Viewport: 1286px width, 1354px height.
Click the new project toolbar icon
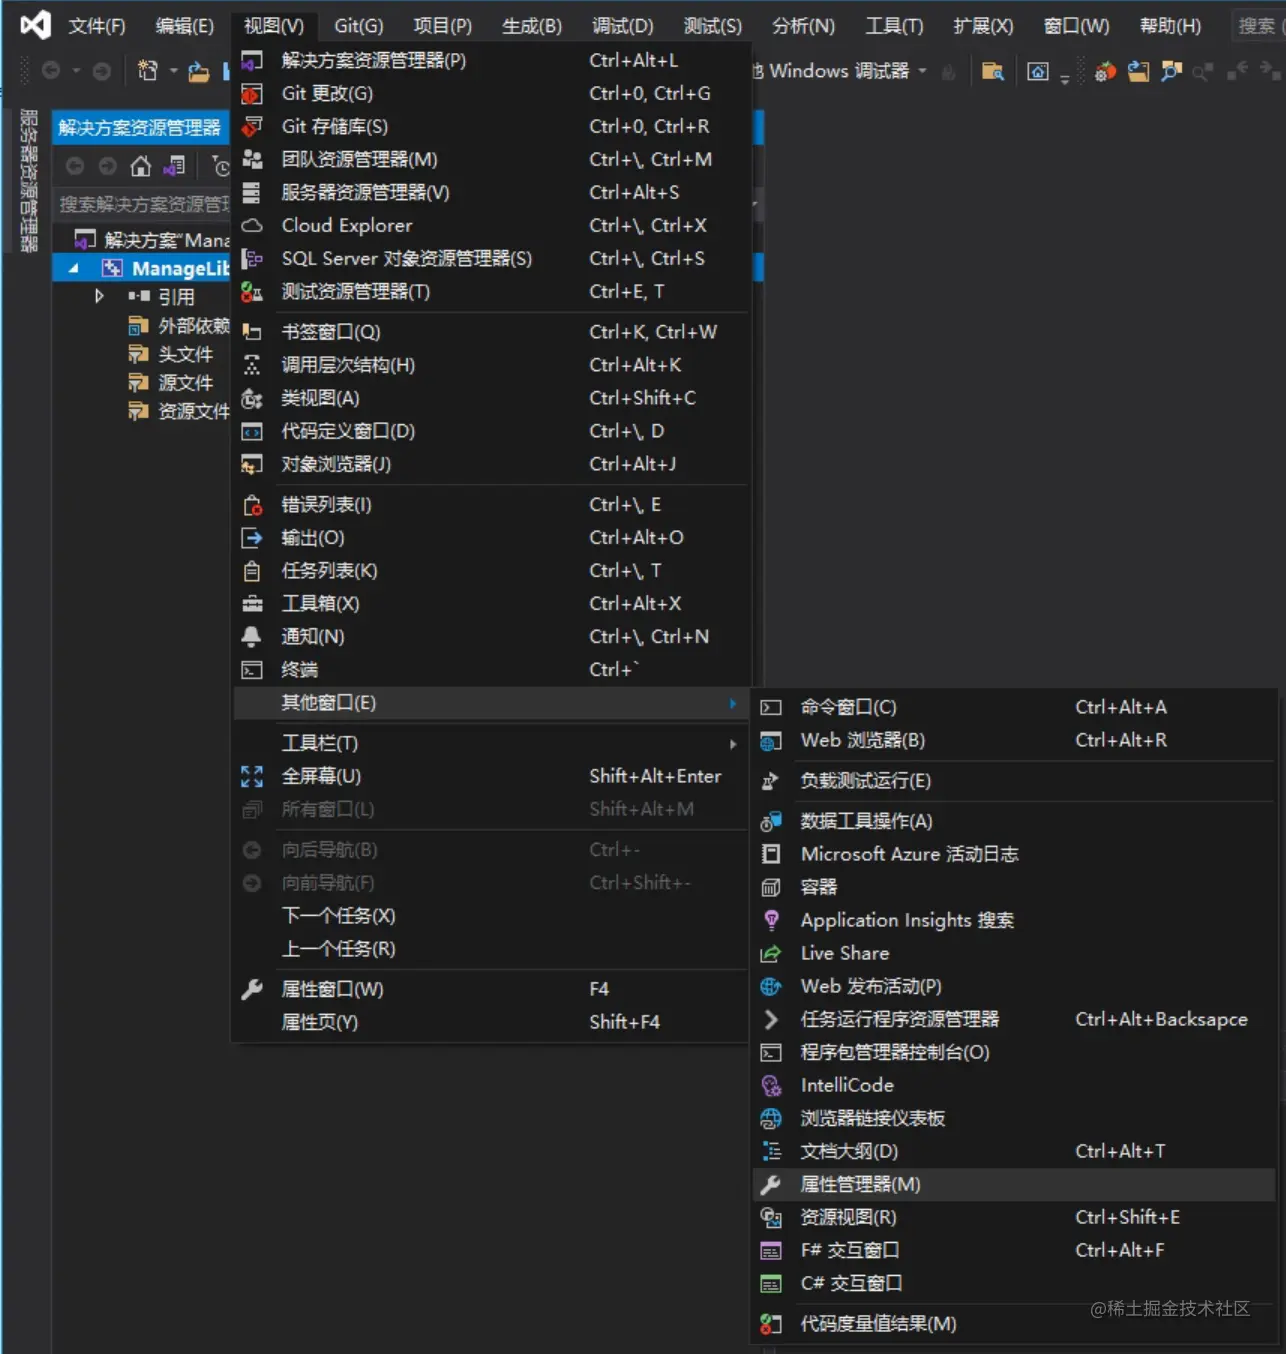point(148,70)
